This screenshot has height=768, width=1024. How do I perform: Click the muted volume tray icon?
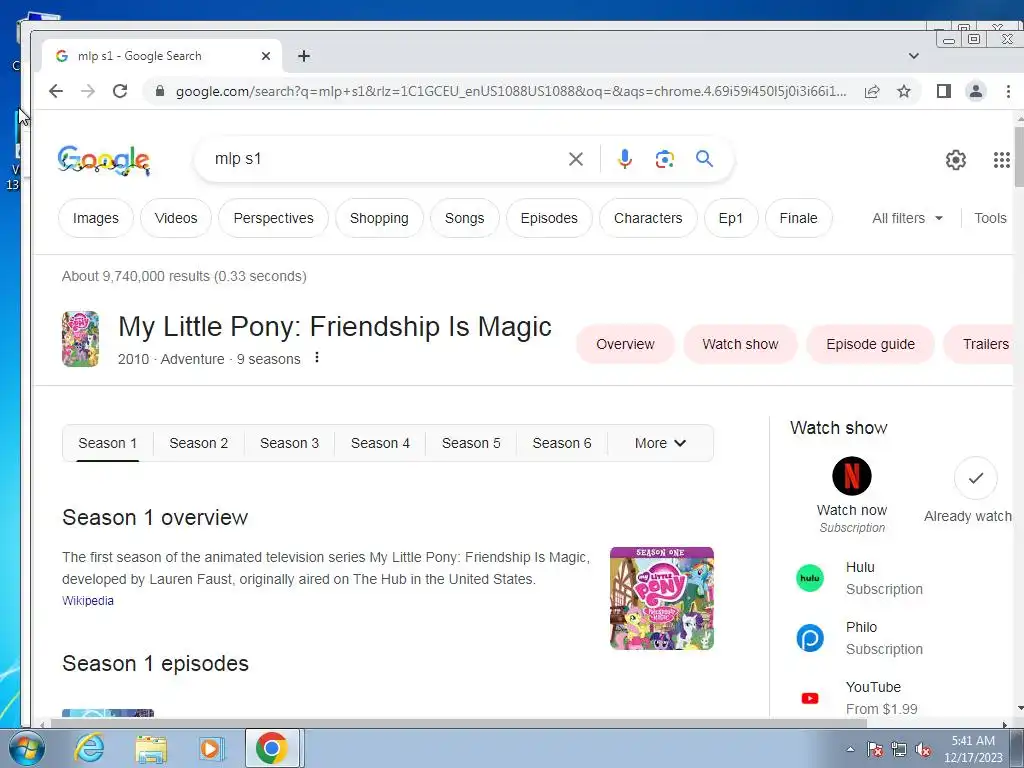[923, 749]
